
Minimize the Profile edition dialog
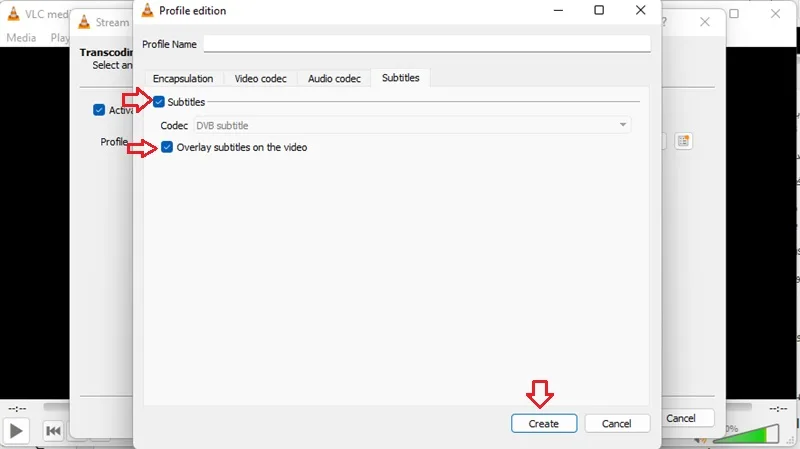point(558,10)
